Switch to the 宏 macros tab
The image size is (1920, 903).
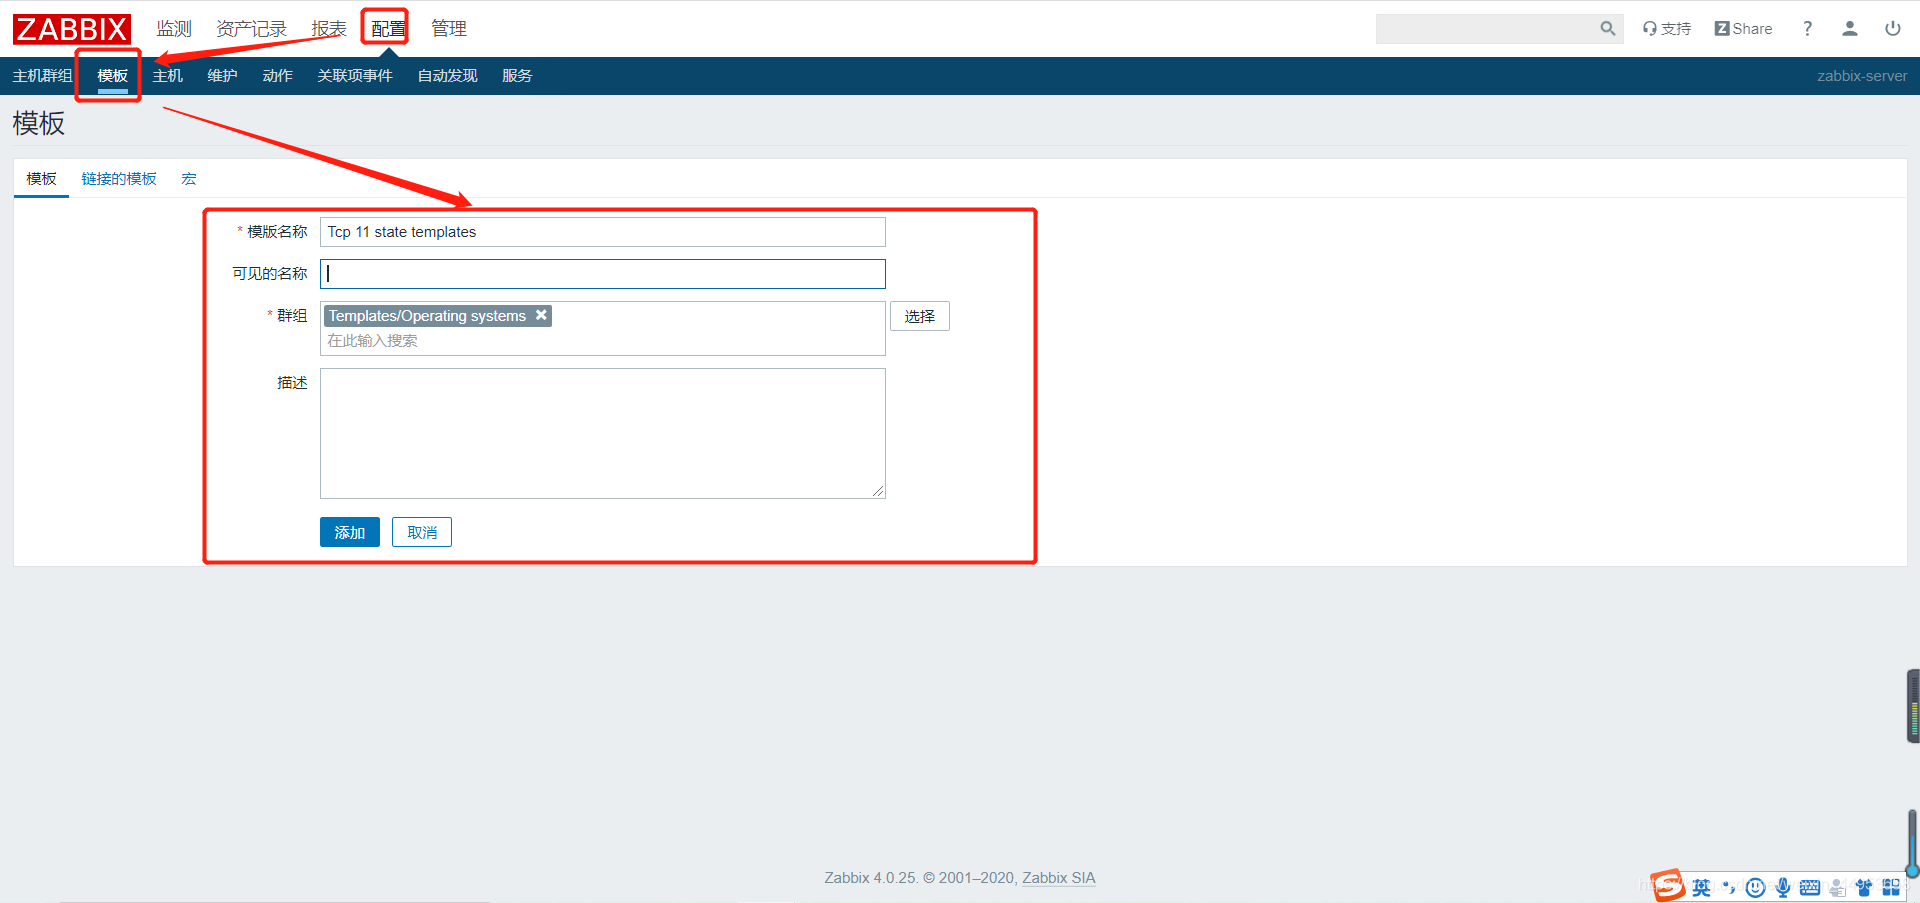click(189, 179)
